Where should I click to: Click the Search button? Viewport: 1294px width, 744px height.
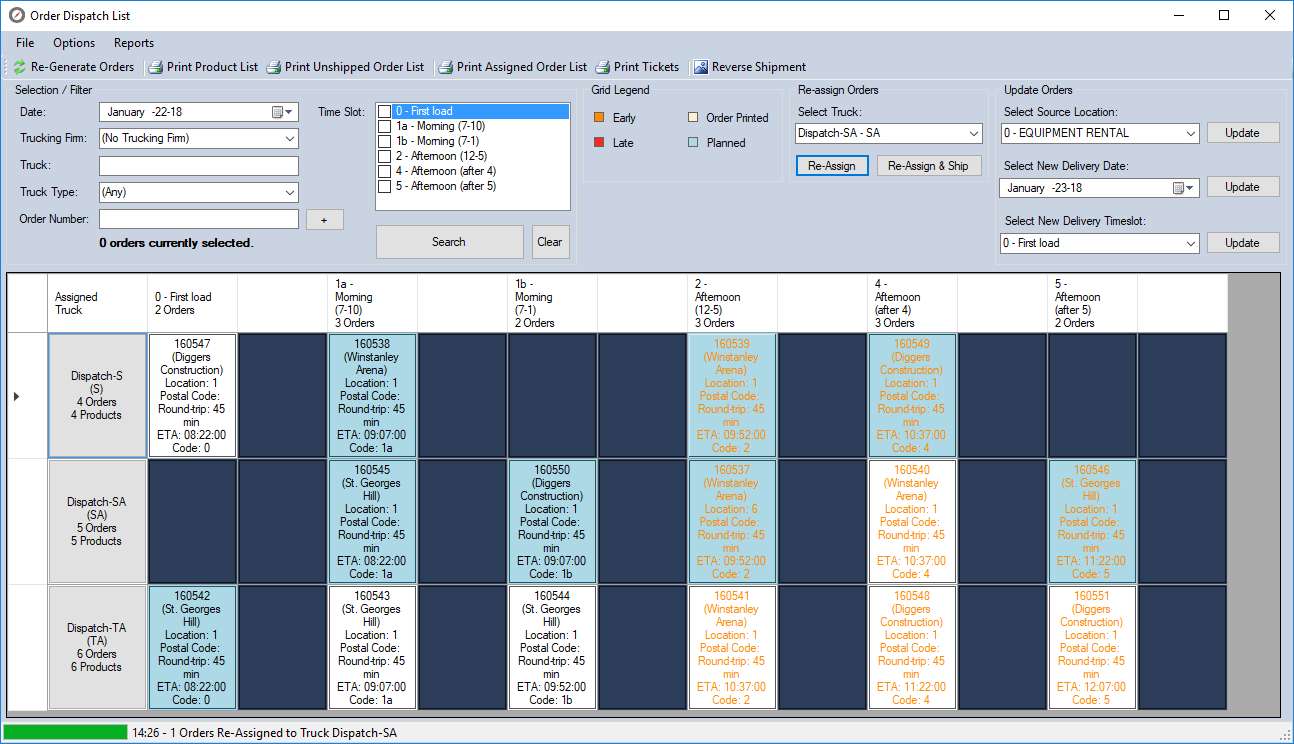pos(449,242)
